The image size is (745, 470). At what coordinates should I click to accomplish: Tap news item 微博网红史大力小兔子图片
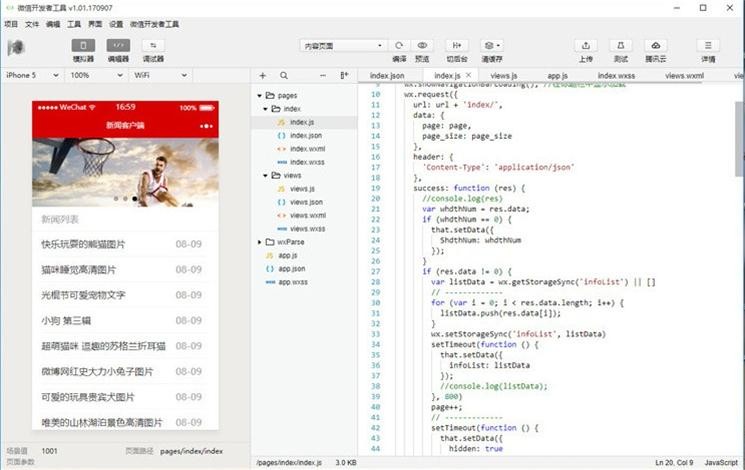coord(125,371)
